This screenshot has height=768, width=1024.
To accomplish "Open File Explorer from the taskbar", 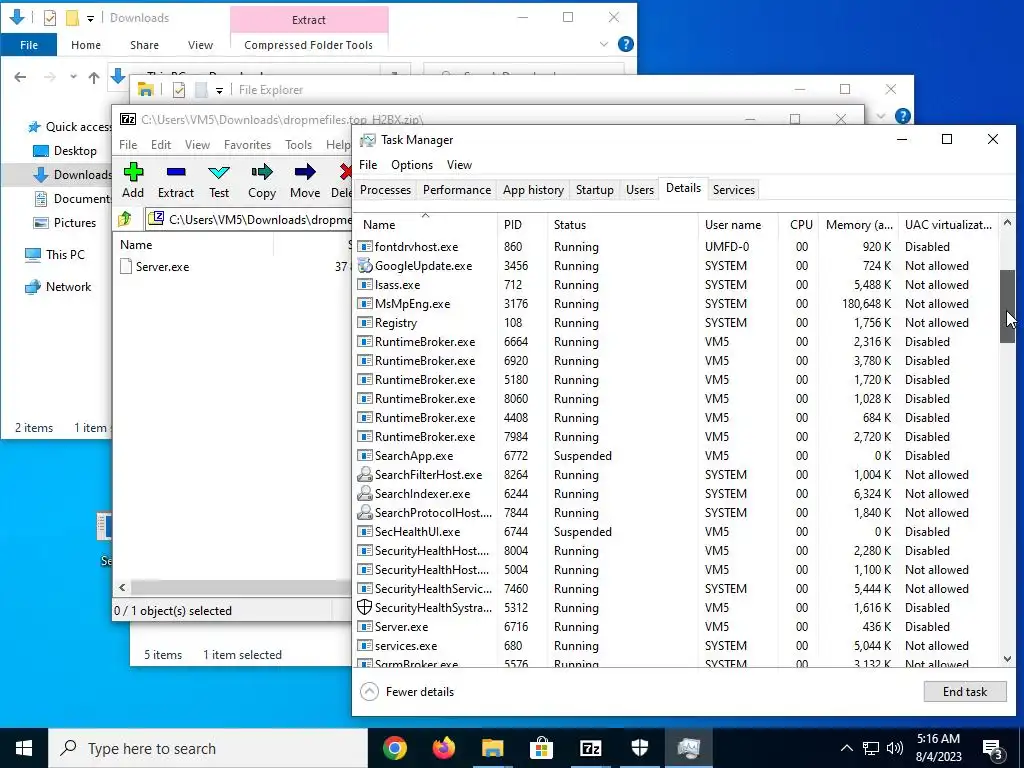I will tap(492, 748).
